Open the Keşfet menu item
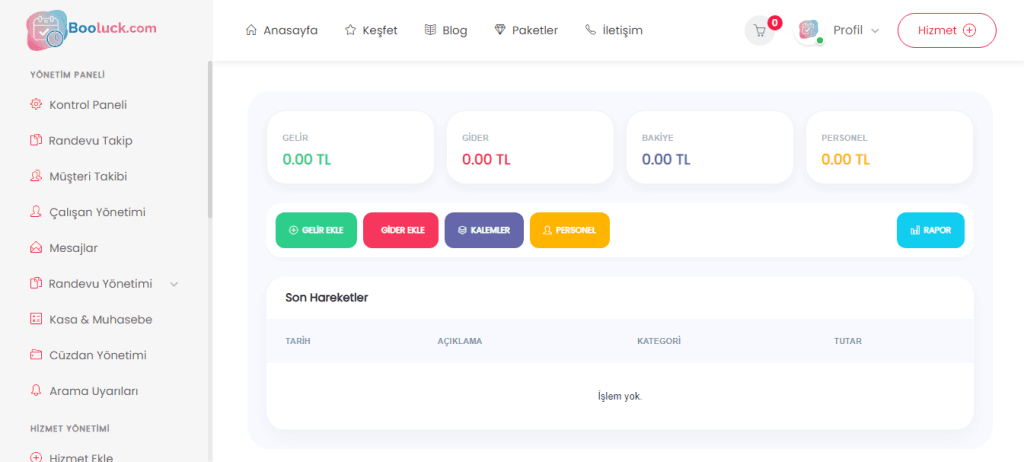Viewport: 1024px width, 462px height. click(x=371, y=31)
